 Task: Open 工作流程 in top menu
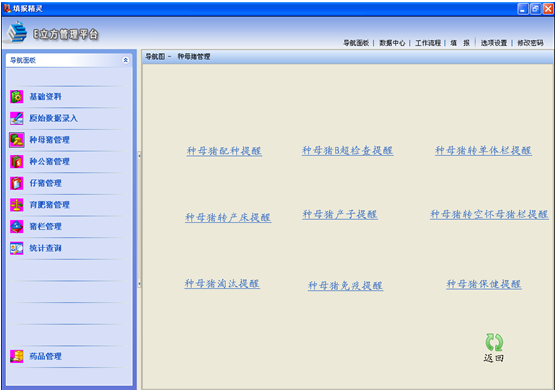pyautogui.click(x=428, y=43)
